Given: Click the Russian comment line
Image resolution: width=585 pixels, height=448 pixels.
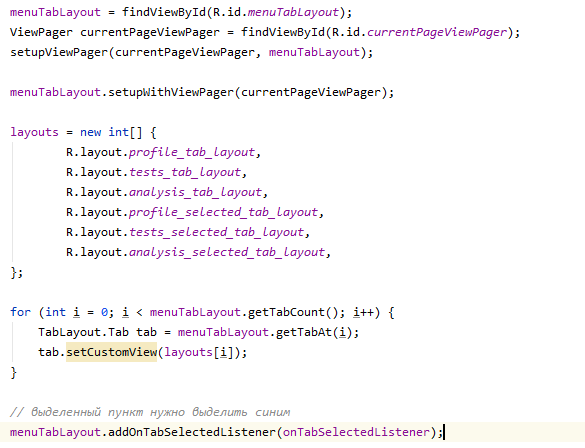Looking at the screenshot, I should pos(150,412).
